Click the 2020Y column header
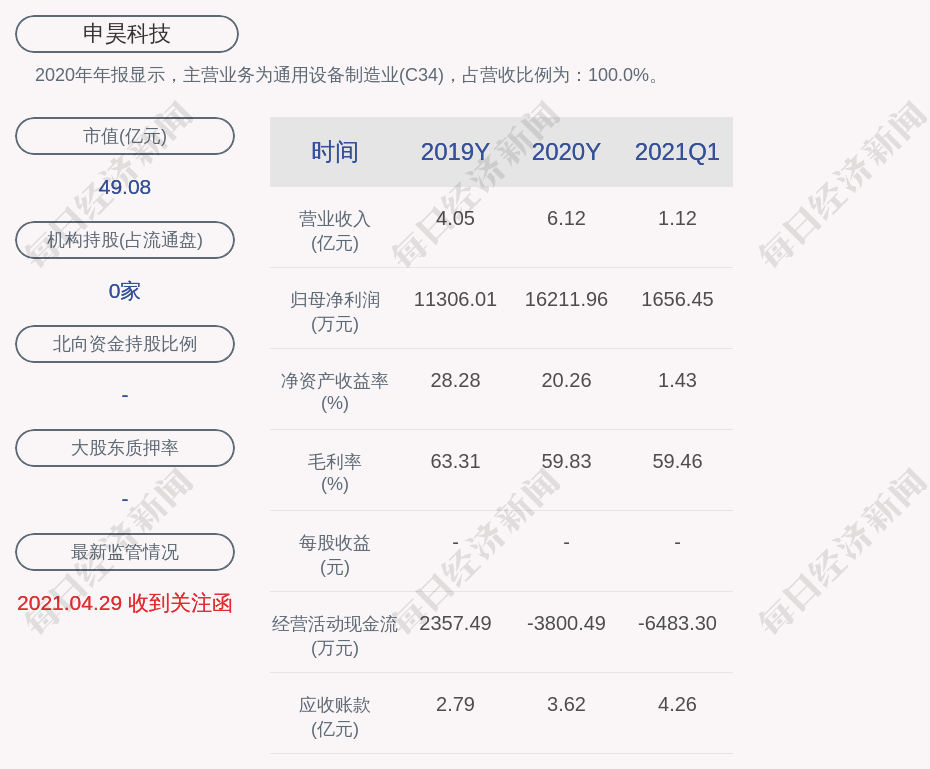Viewport: 930px width, 769px height. (566, 152)
